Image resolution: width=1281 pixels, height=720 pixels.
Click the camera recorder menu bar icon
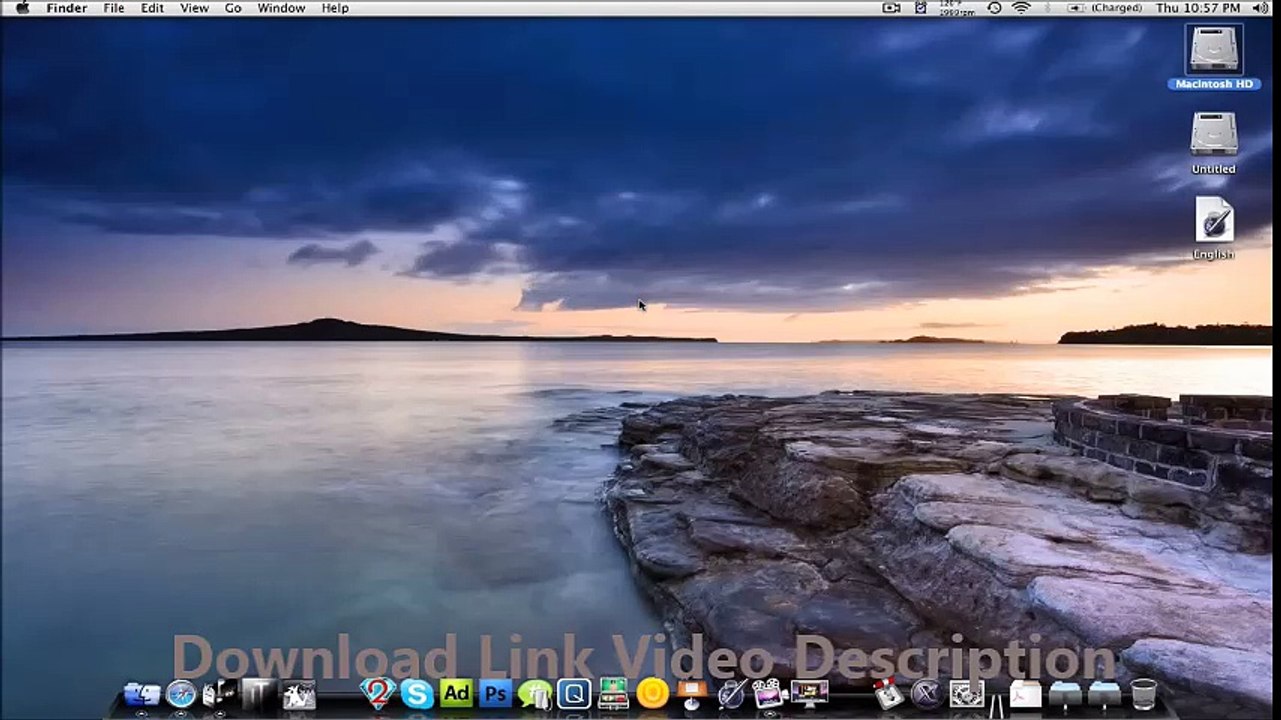891,8
